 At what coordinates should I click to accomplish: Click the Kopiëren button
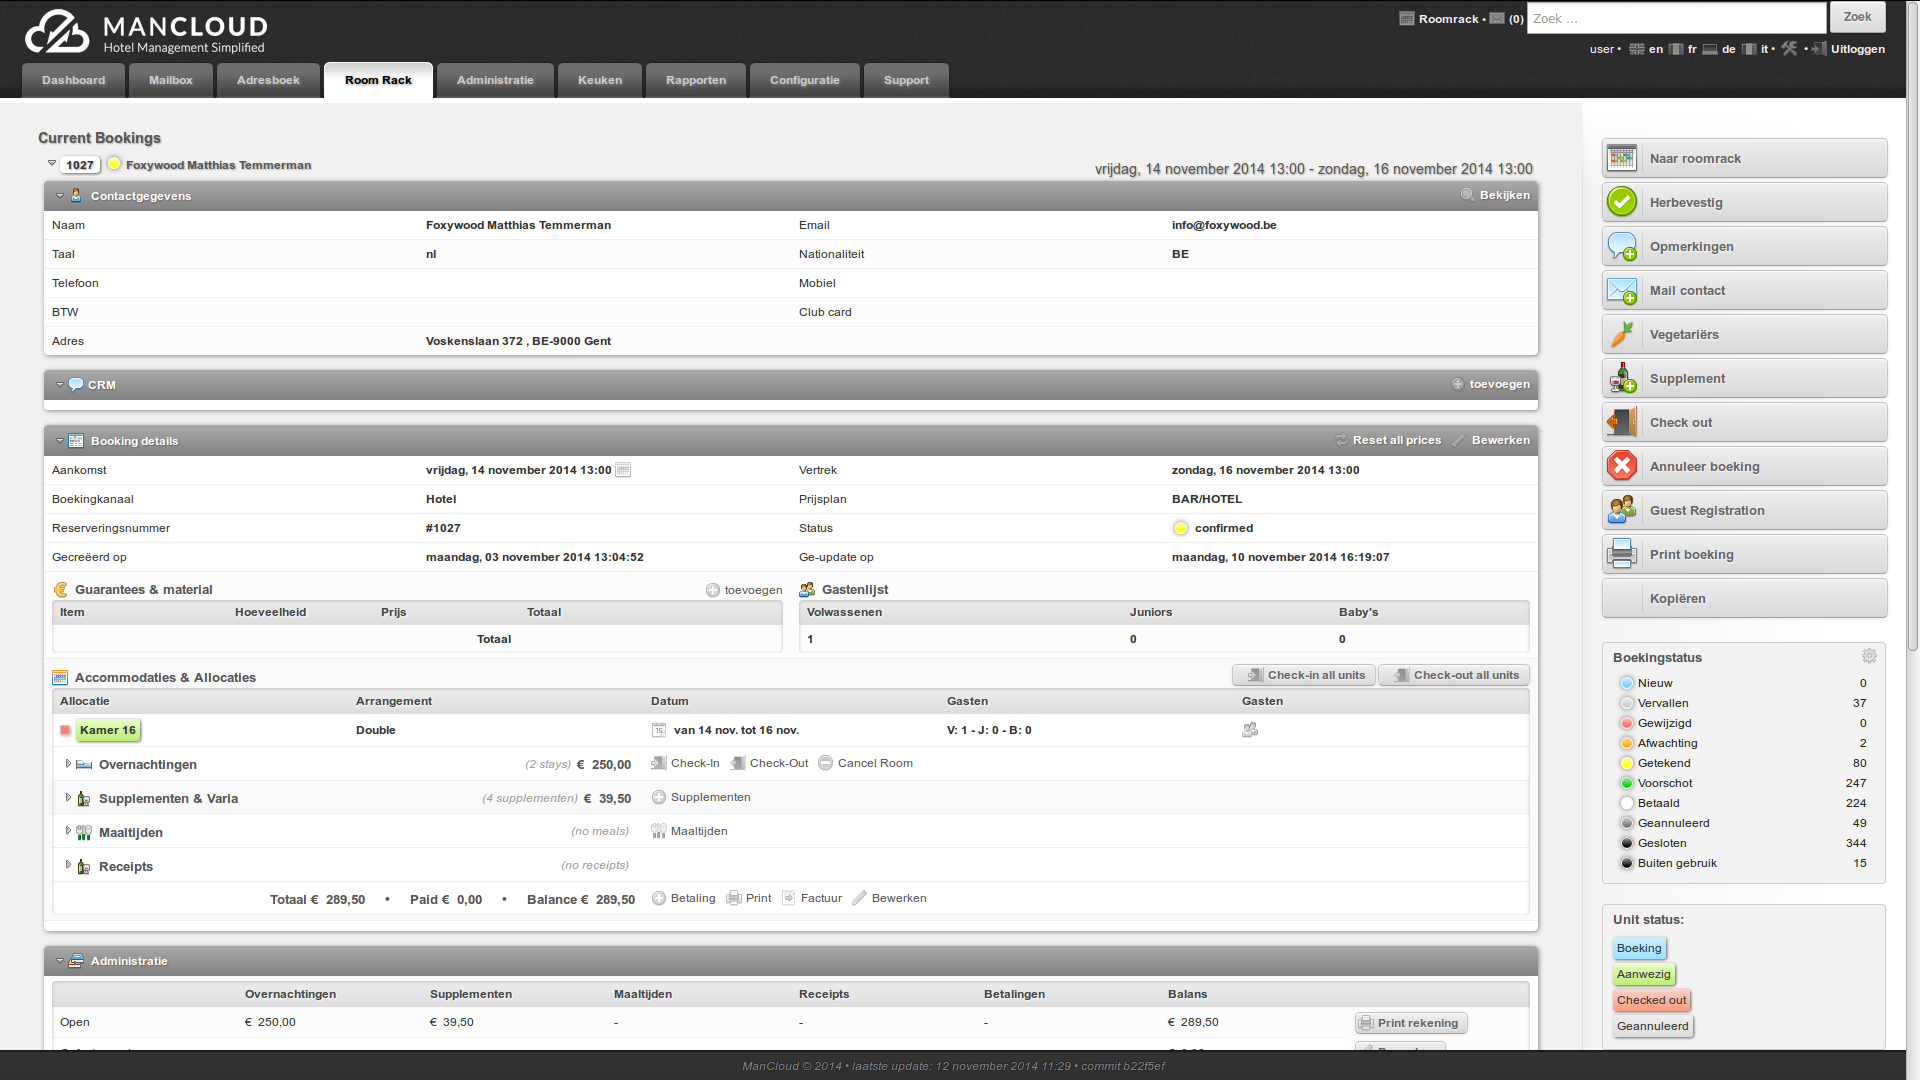tap(1745, 598)
